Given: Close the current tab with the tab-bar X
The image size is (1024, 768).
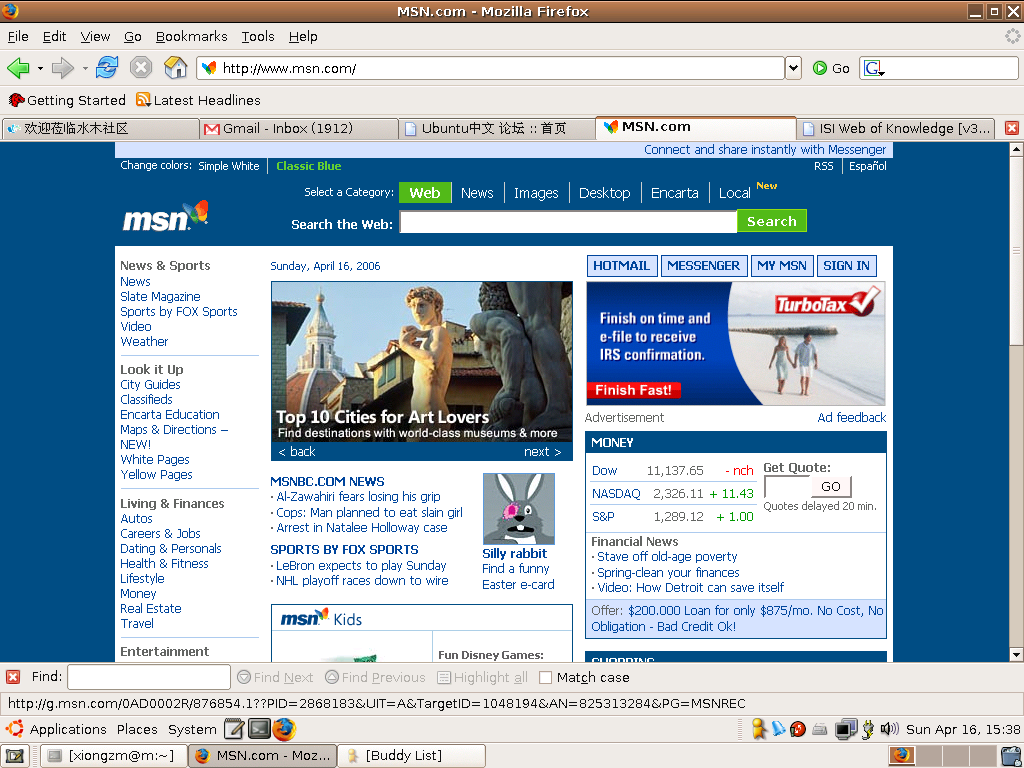Looking at the screenshot, I should (1012, 128).
